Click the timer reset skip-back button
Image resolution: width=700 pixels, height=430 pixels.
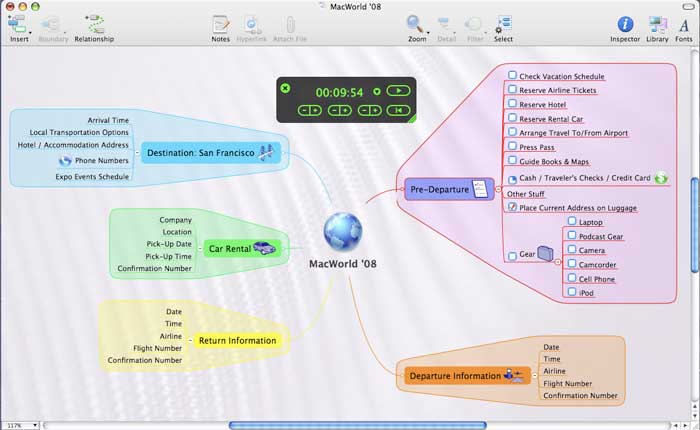click(x=398, y=110)
